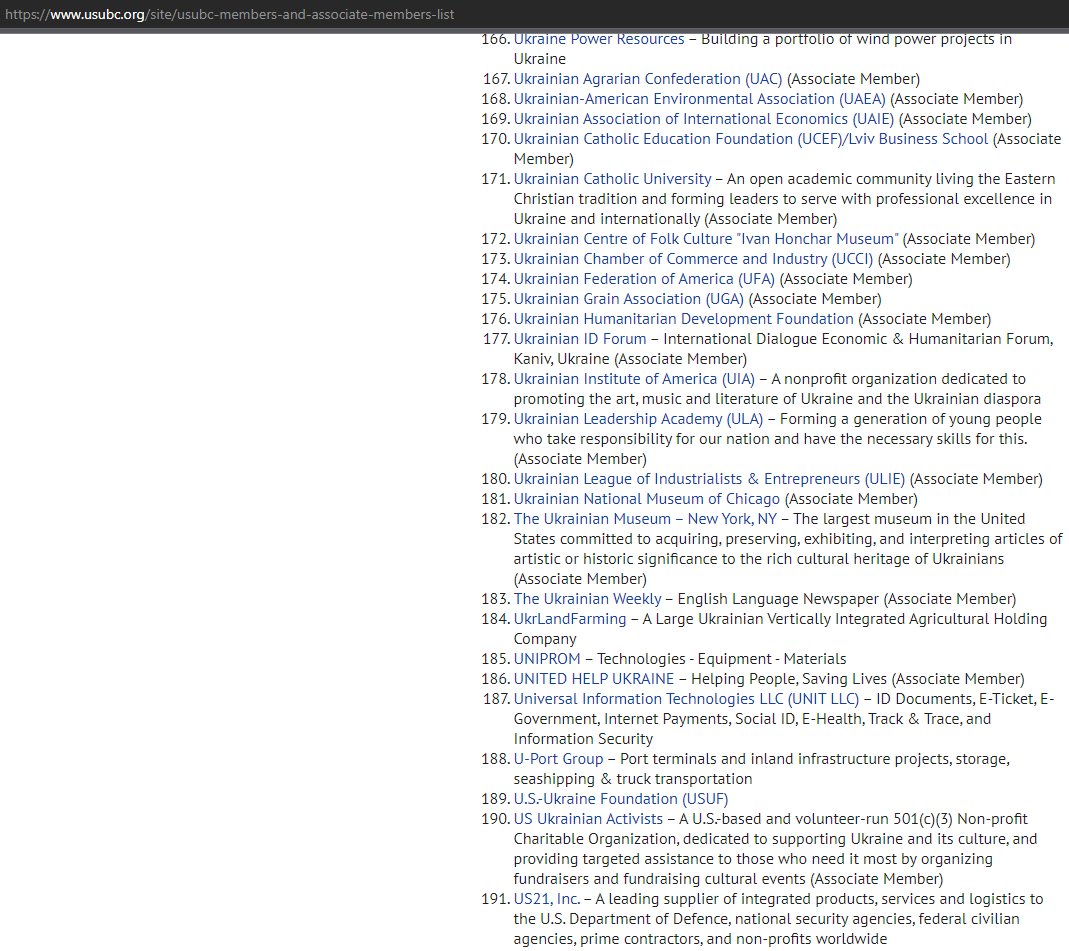The image size is (1069, 951).
Task: Click text 'Technologies - Equipment - Materials'
Action: (x=721, y=659)
